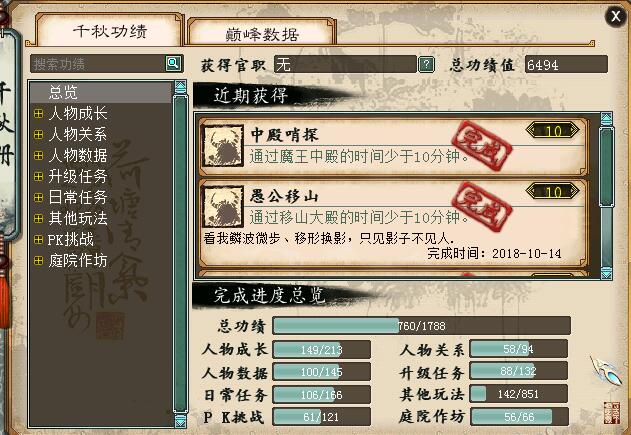The width and height of the screenshot is (631, 435).
Task: Click the recent achievements scrollbar thumb
Action: coord(606,167)
